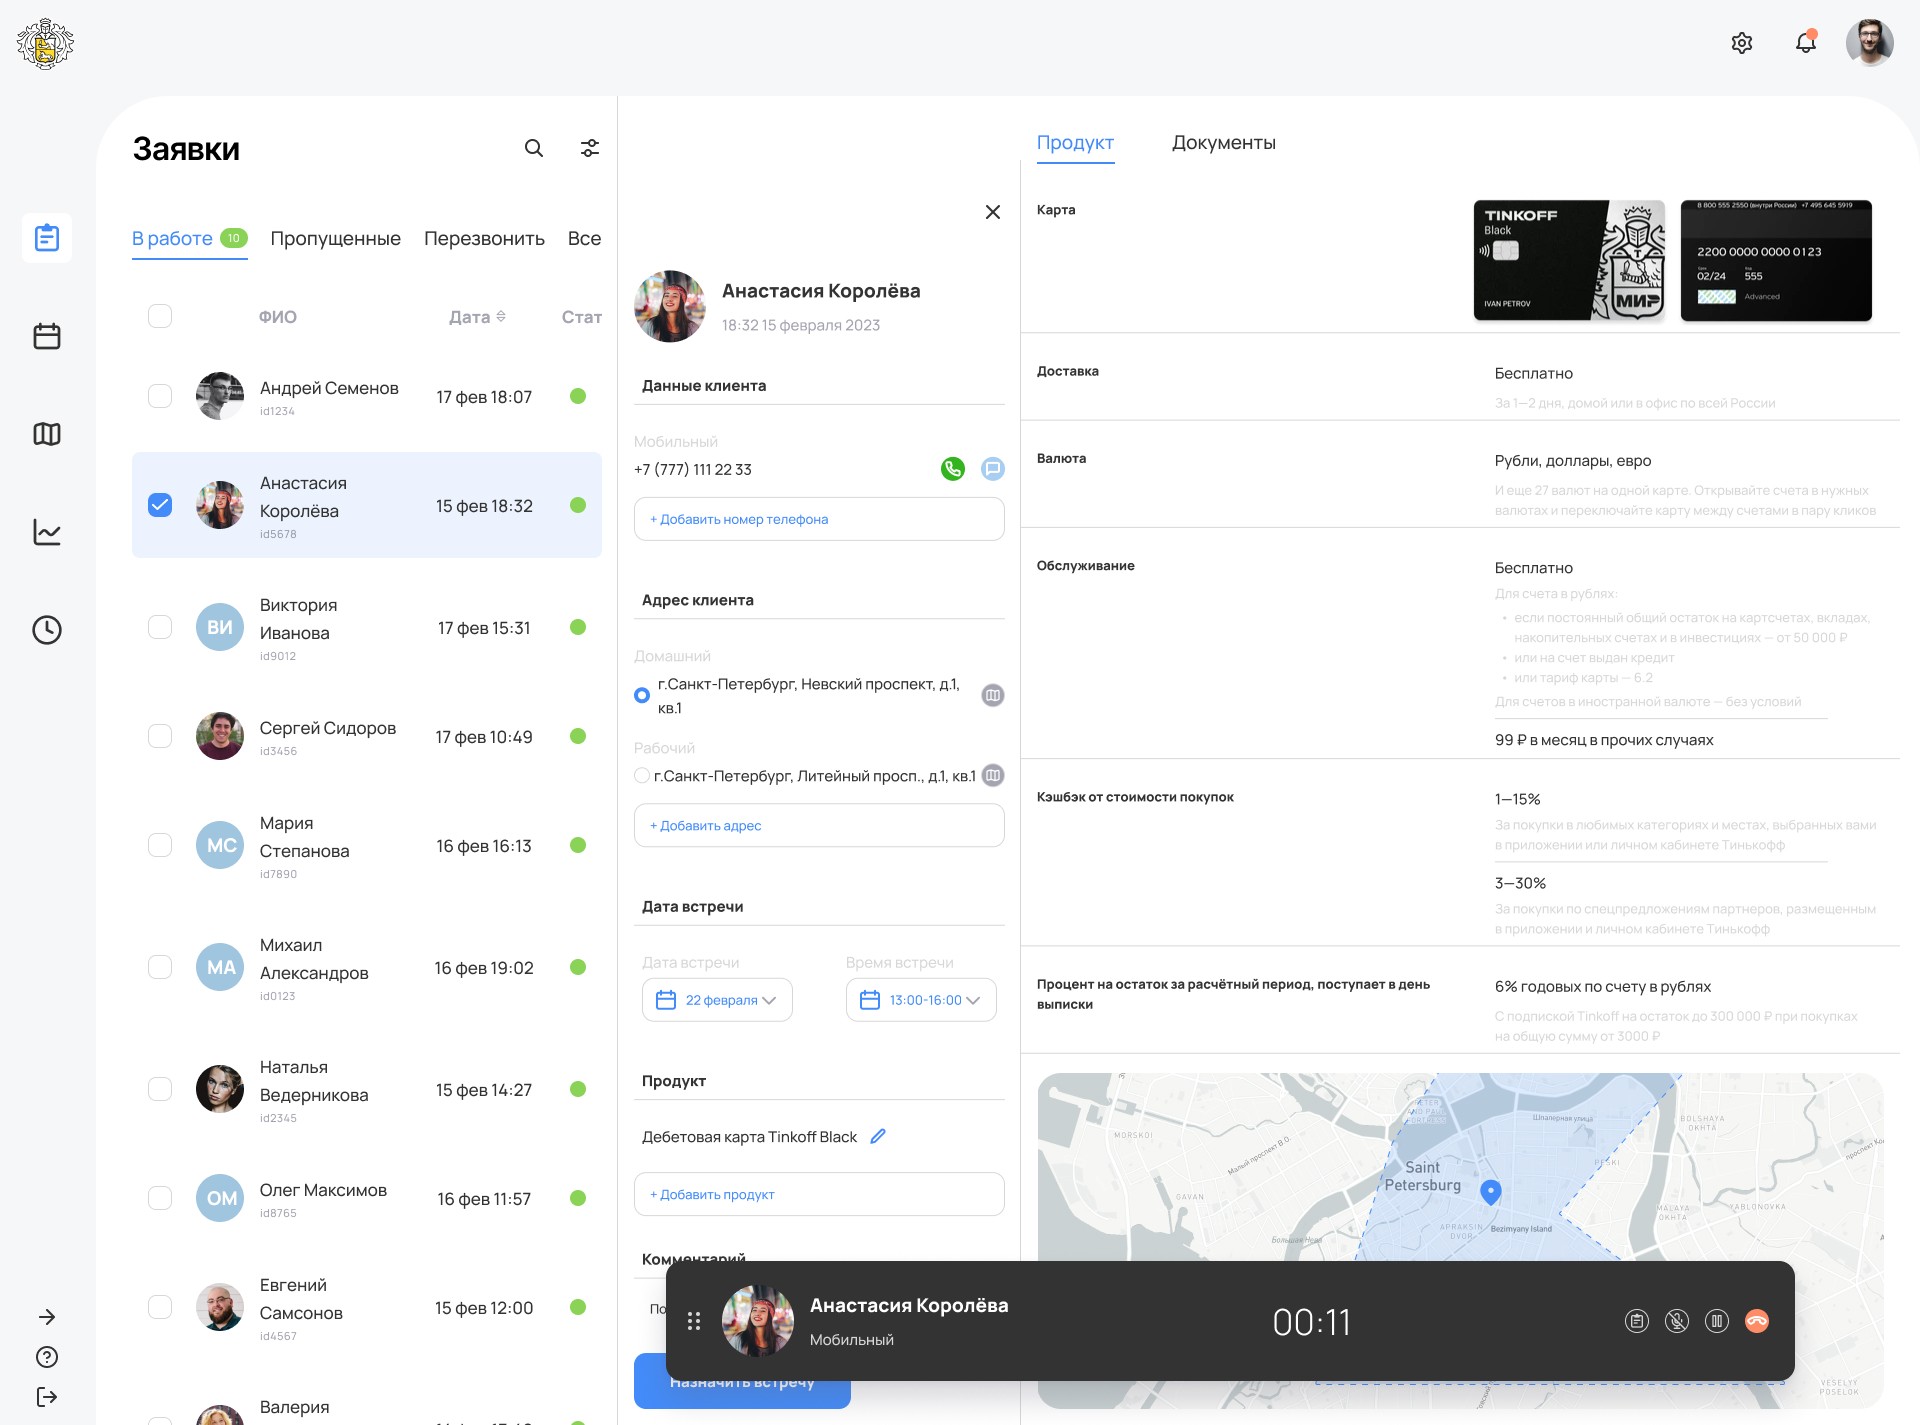This screenshot has width=1920, height=1425.
Task: Check the box for Андрей Семенов
Action: [x=160, y=396]
